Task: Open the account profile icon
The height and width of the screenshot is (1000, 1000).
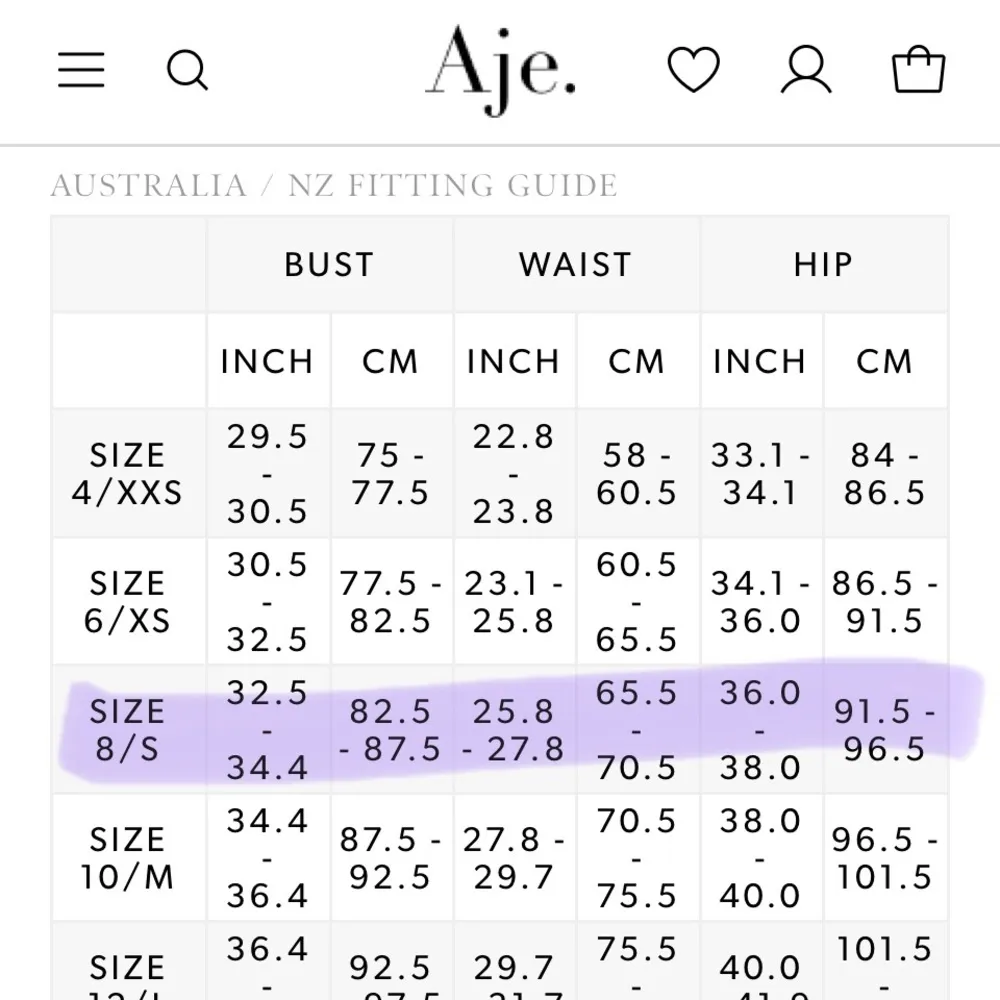Action: pos(805,70)
